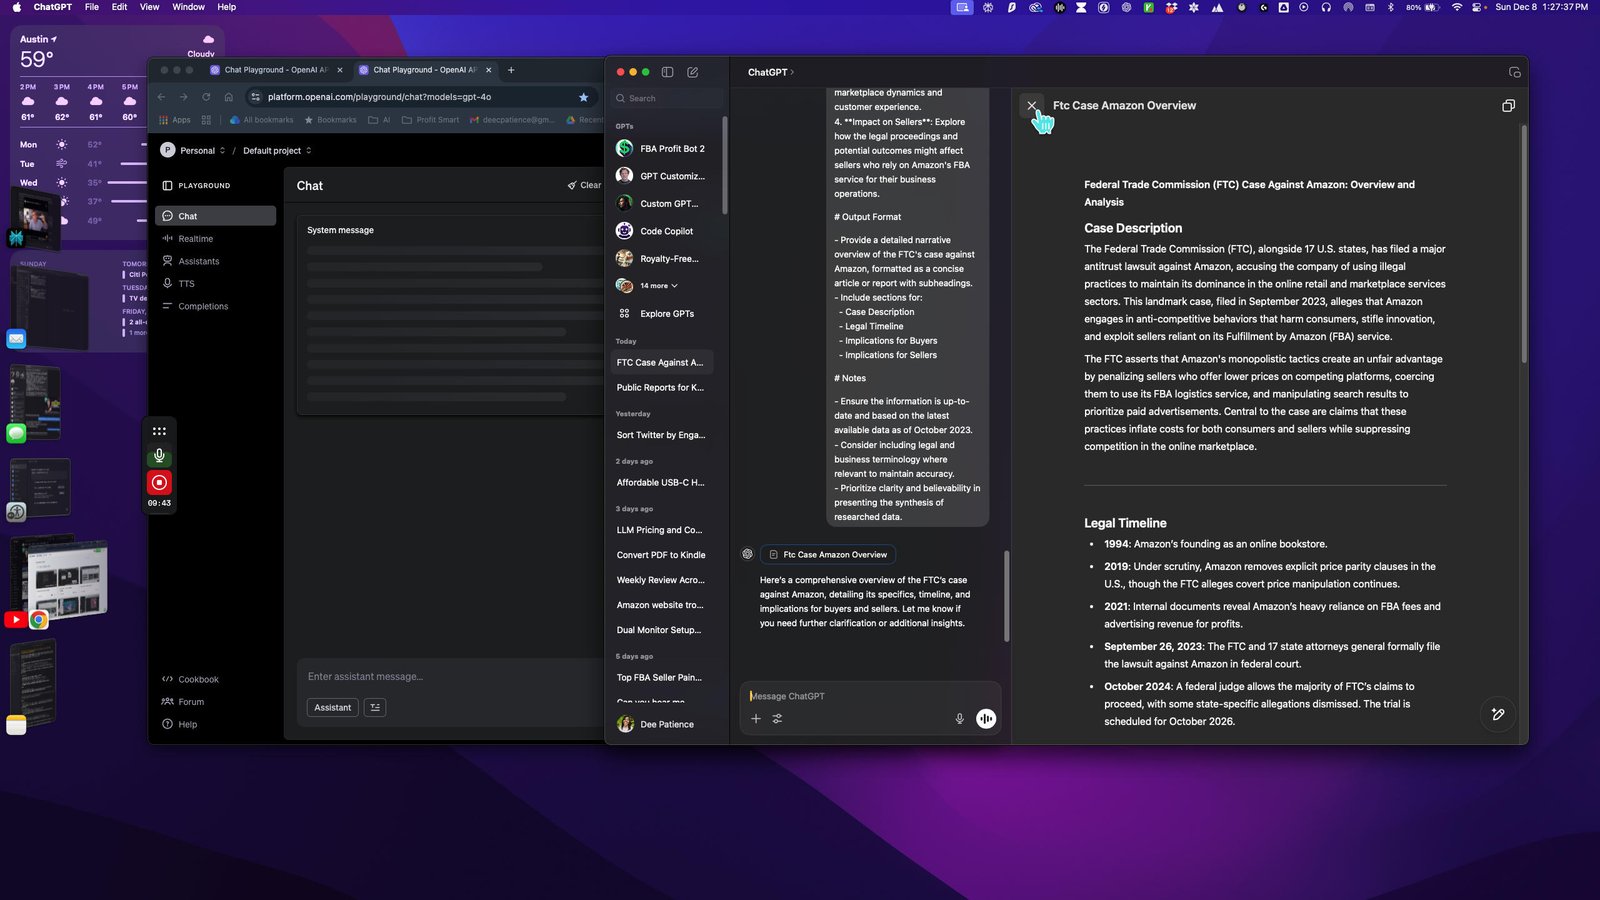This screenshot has width=1600, height=900.
Task: Open the Dee Patience account menu
Action: pos(662,724)
